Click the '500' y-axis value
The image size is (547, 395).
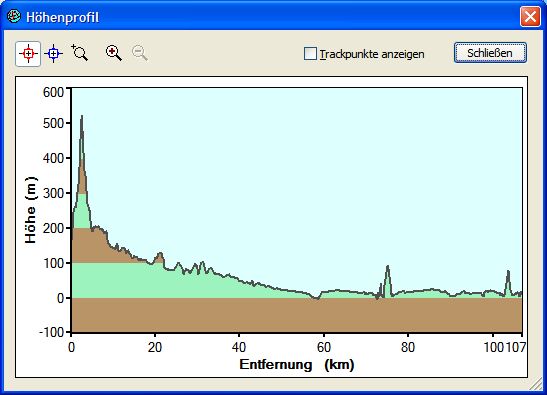tap(53, 123)
